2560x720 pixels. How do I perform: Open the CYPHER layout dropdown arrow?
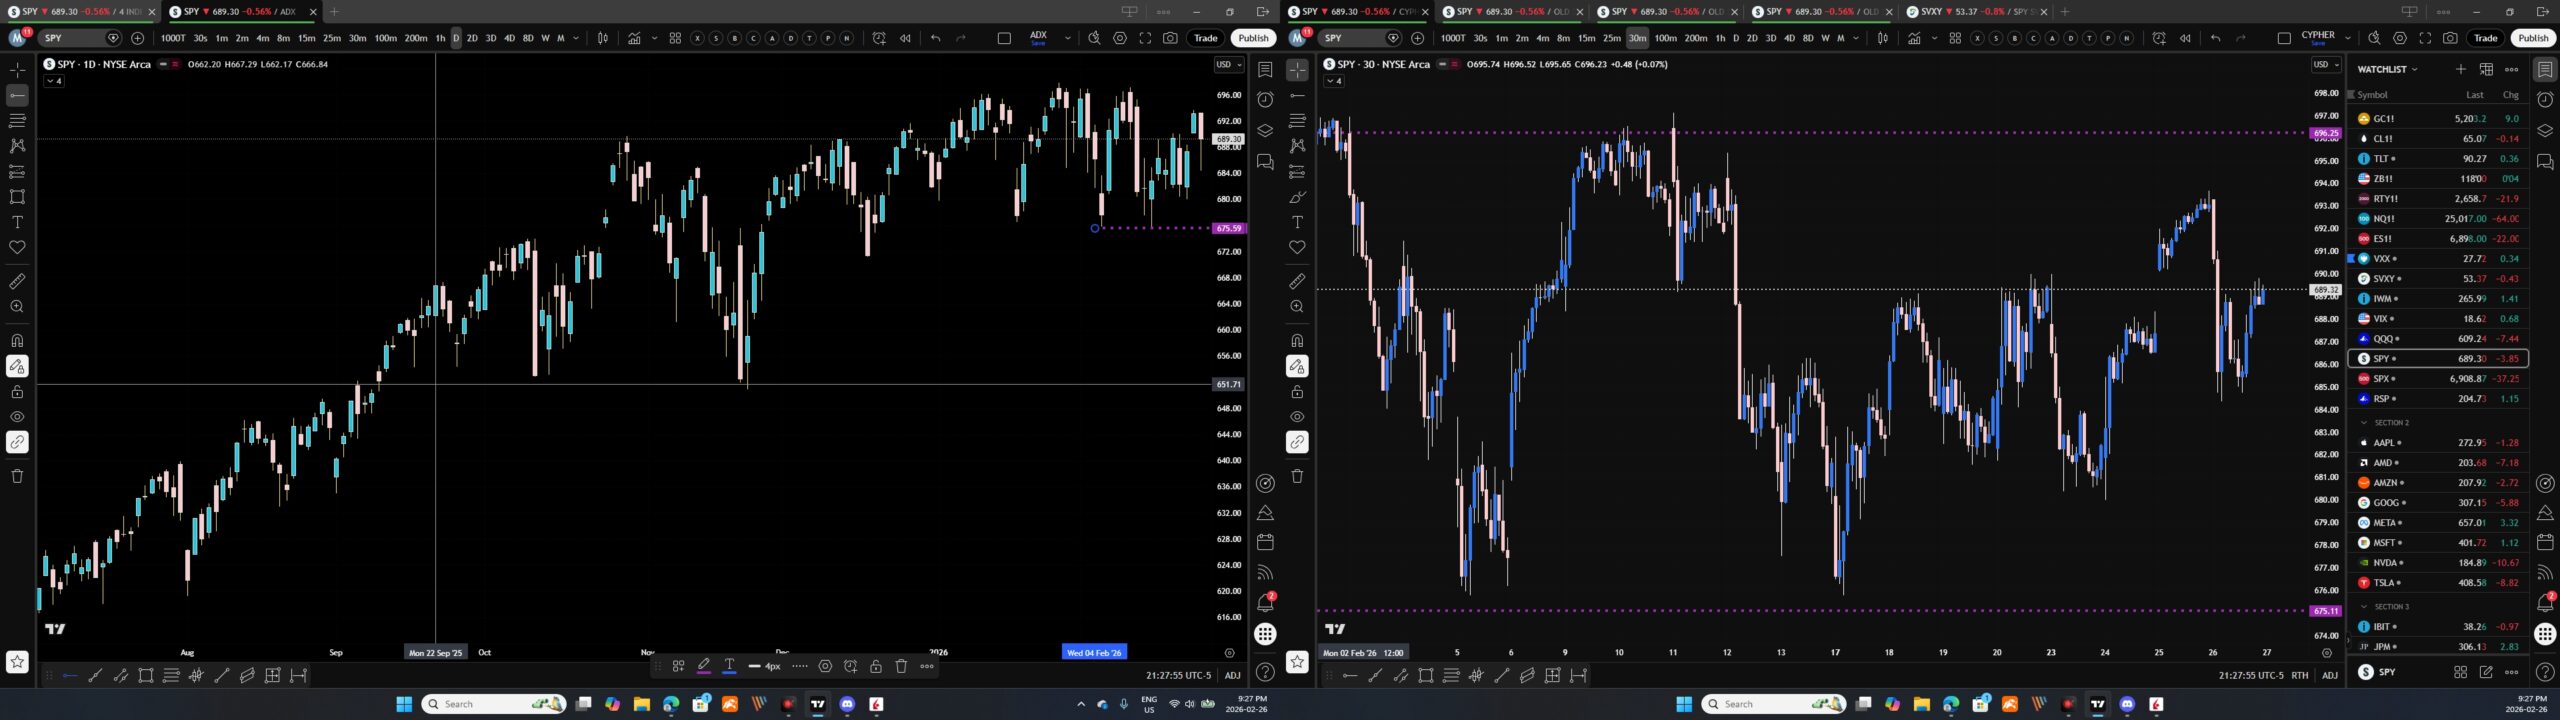[2347, 38]
